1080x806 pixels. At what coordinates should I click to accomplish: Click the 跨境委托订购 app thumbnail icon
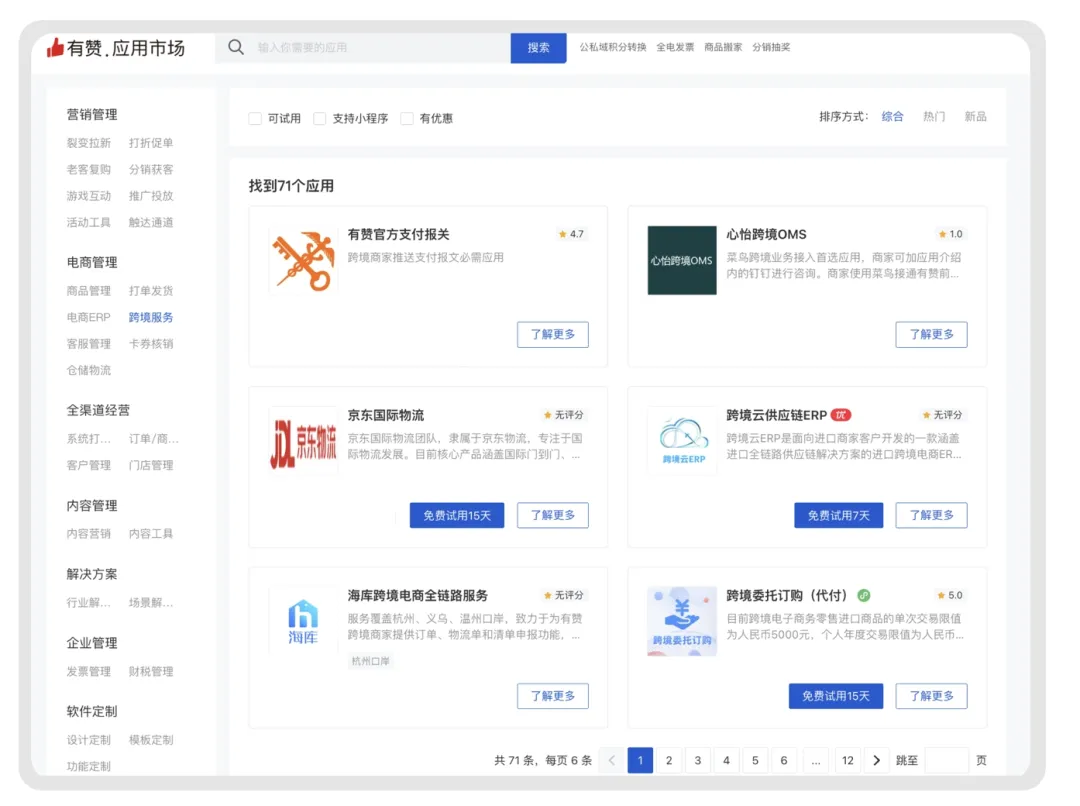click(x=682, y=621)
